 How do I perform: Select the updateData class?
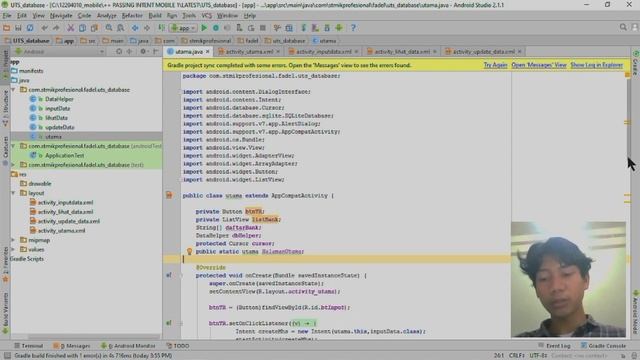(x=60, y=127)
